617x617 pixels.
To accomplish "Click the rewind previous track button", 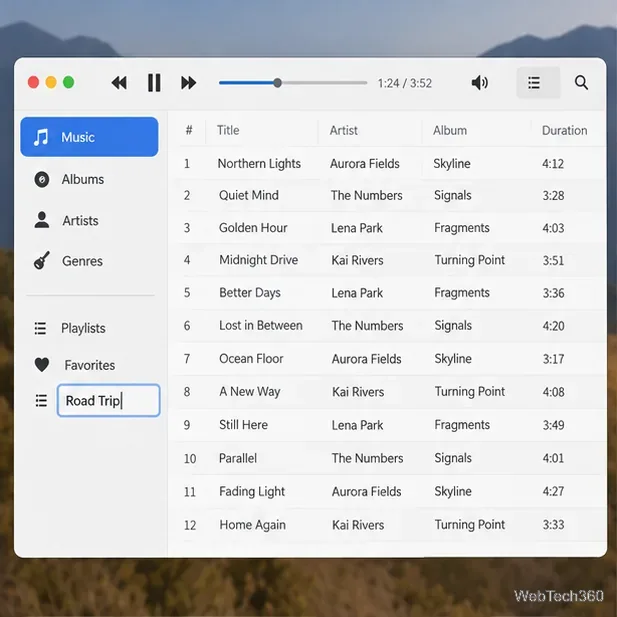I will point(119,83).
